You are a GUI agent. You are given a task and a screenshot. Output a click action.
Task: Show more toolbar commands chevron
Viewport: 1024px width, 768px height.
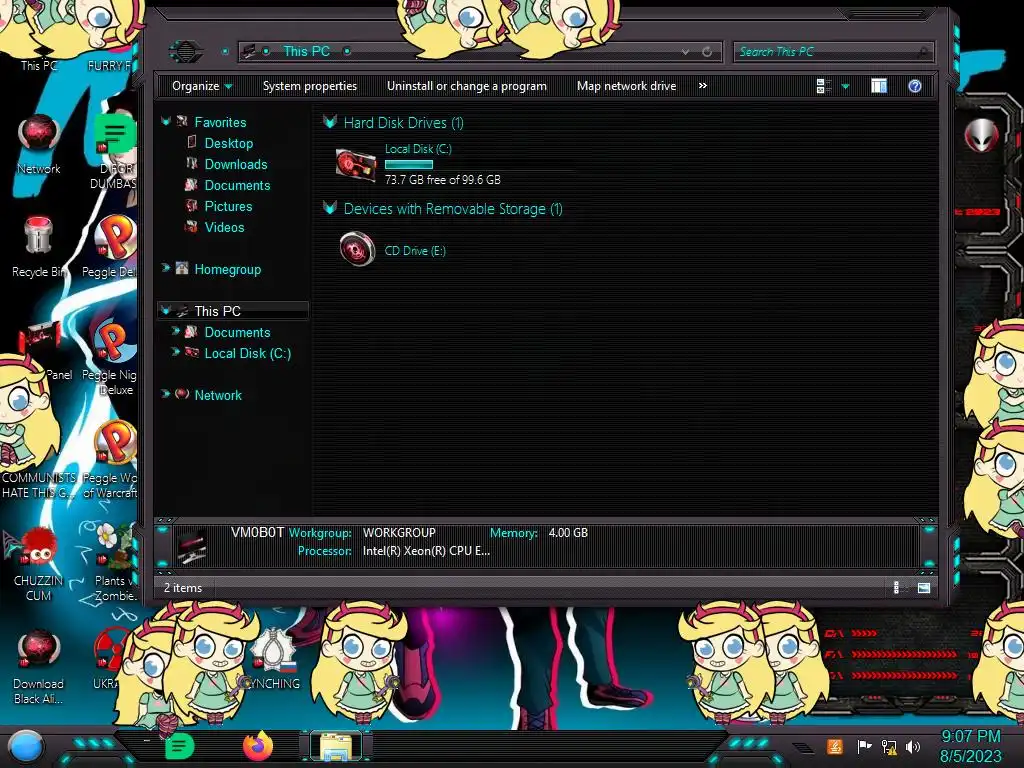[x=703, y=86]
